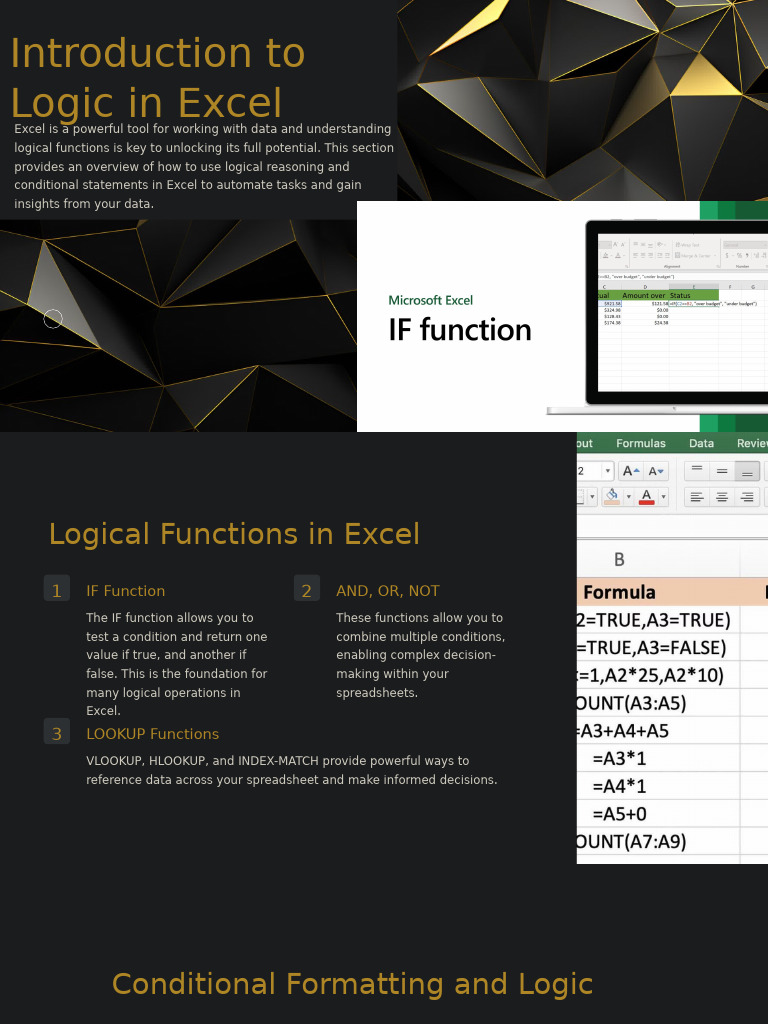The height and width of the screenshot is (1024, 768).
Task: Click the Amount over header on laptop
Action: tap(644, 296)
